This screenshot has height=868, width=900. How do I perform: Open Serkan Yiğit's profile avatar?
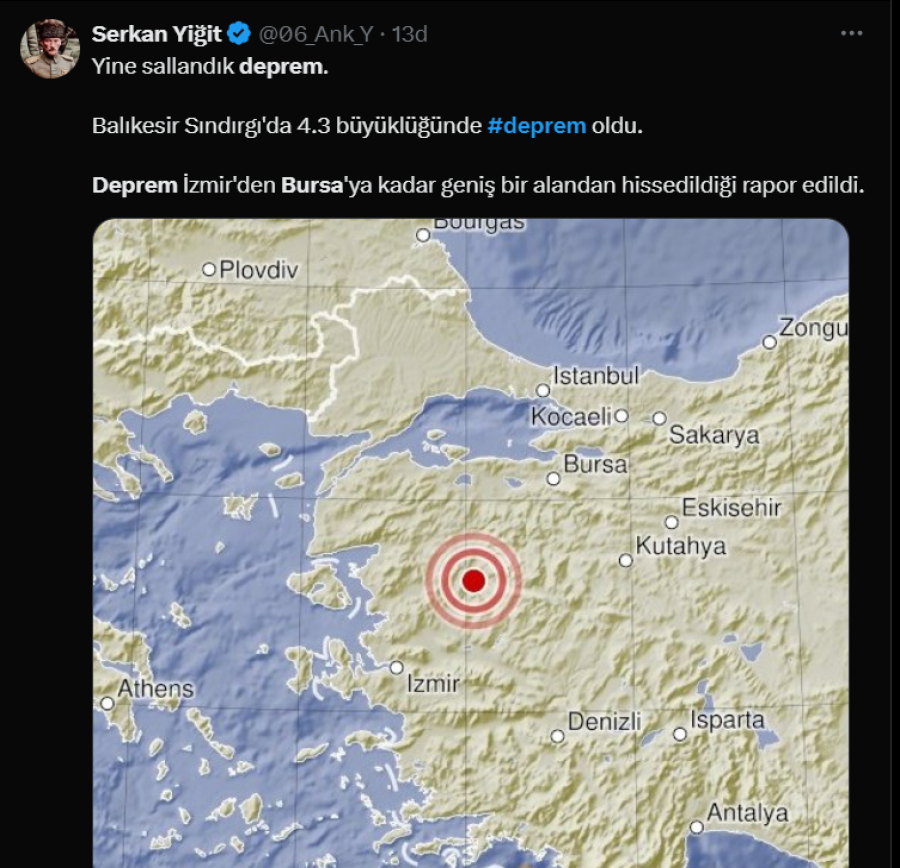[50, 49]
